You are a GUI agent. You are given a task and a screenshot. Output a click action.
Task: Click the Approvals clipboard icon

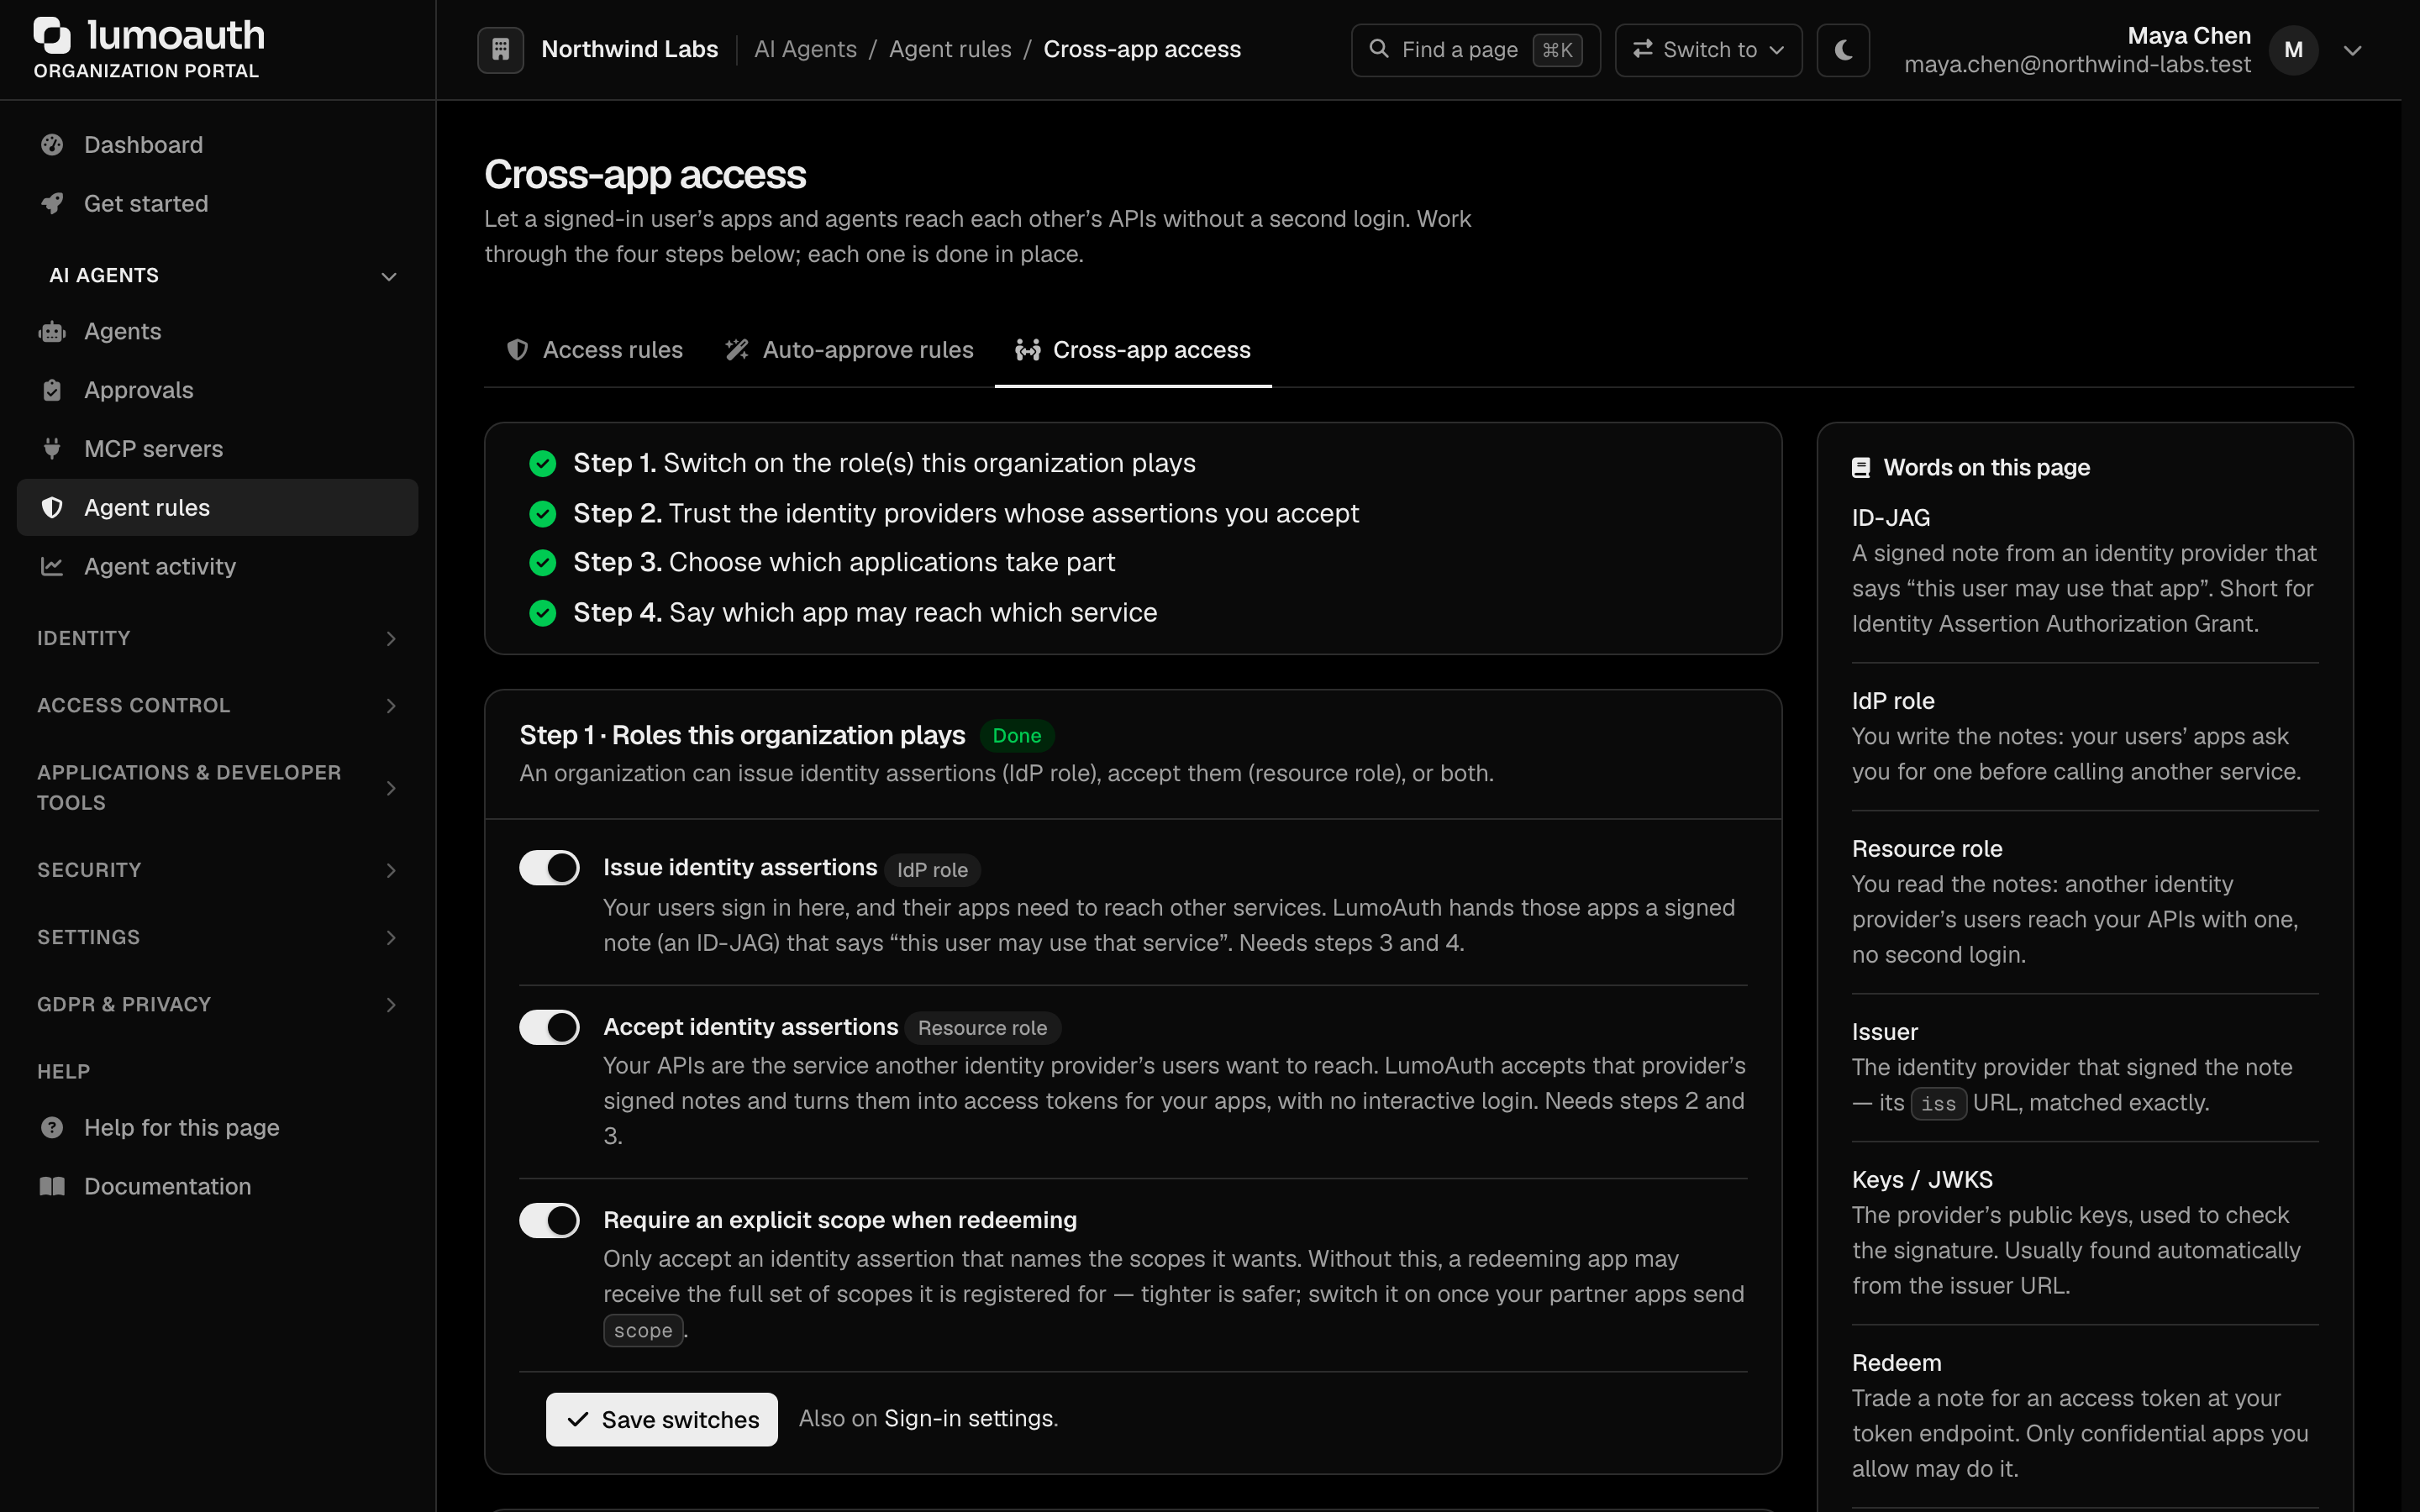tap(52, 391)
